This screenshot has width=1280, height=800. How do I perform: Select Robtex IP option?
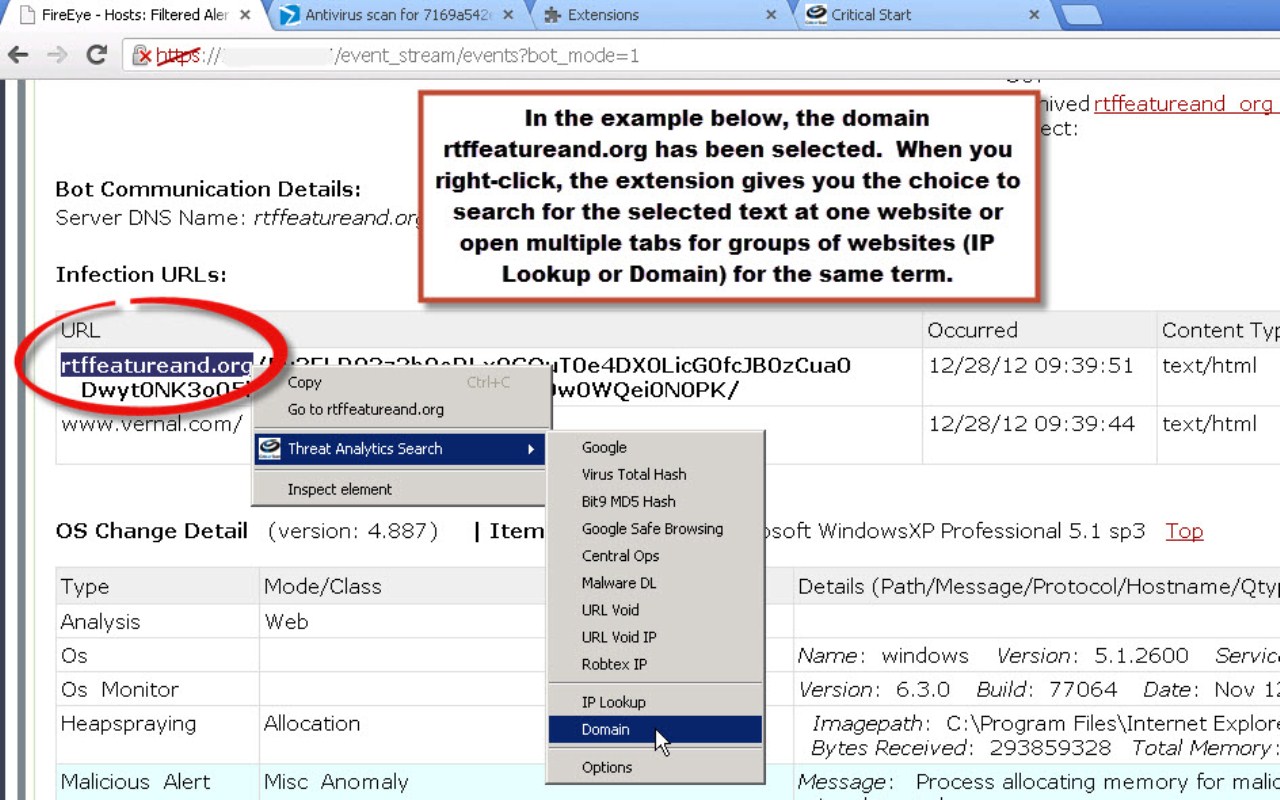pos(655,663)
